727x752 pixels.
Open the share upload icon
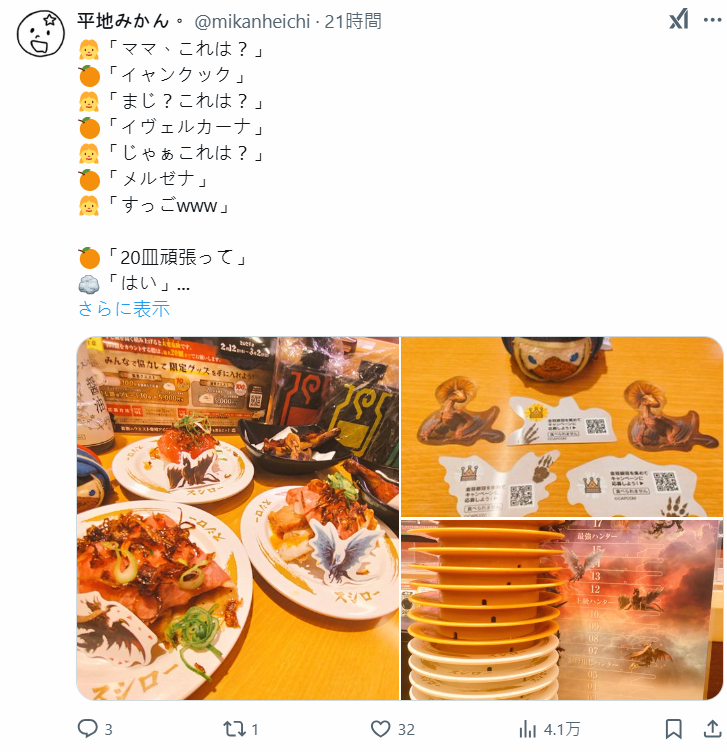click(713, 728)
